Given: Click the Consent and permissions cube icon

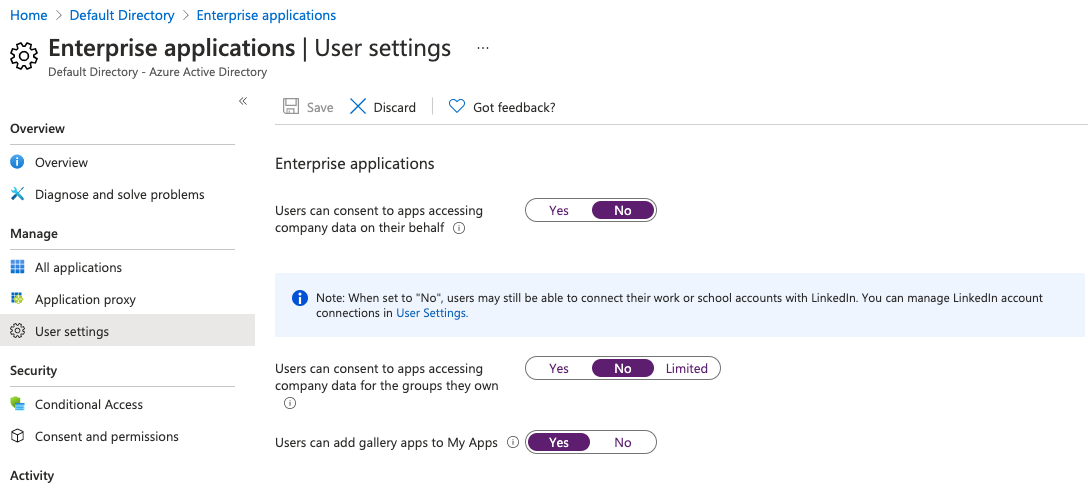Looking at the screenshot, I should click(x=17, y=436).
